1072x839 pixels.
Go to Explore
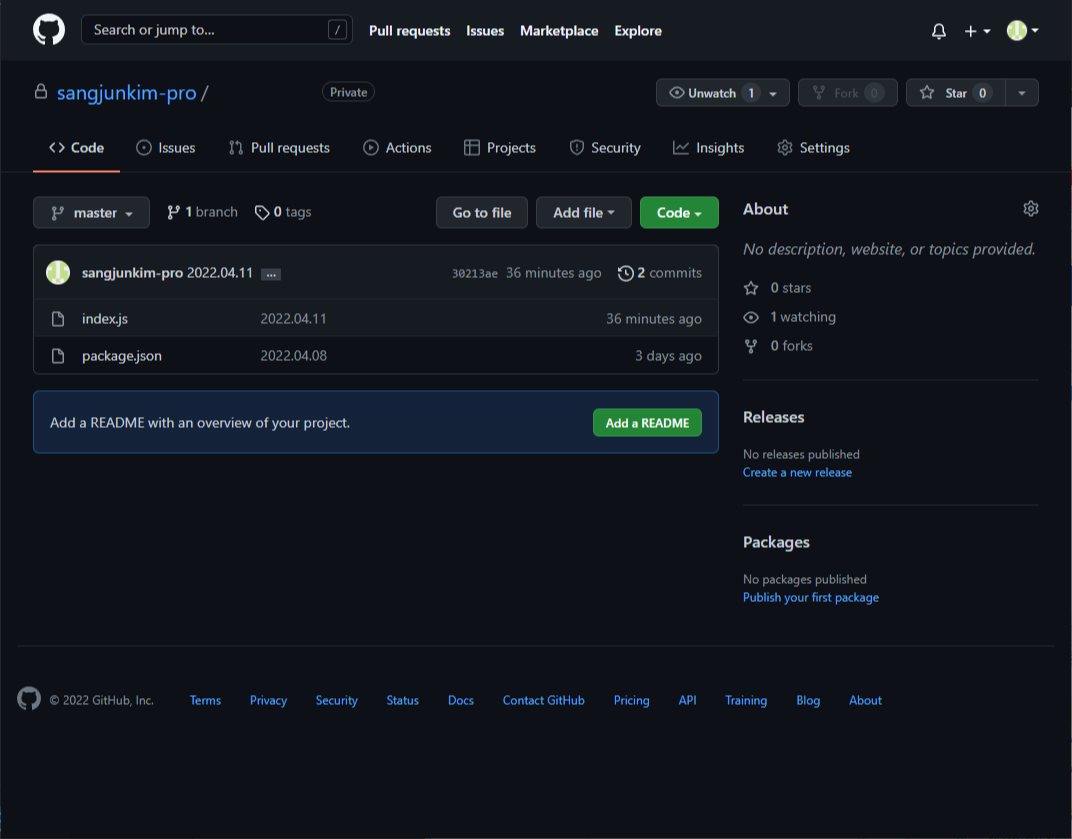pos(638,31)
